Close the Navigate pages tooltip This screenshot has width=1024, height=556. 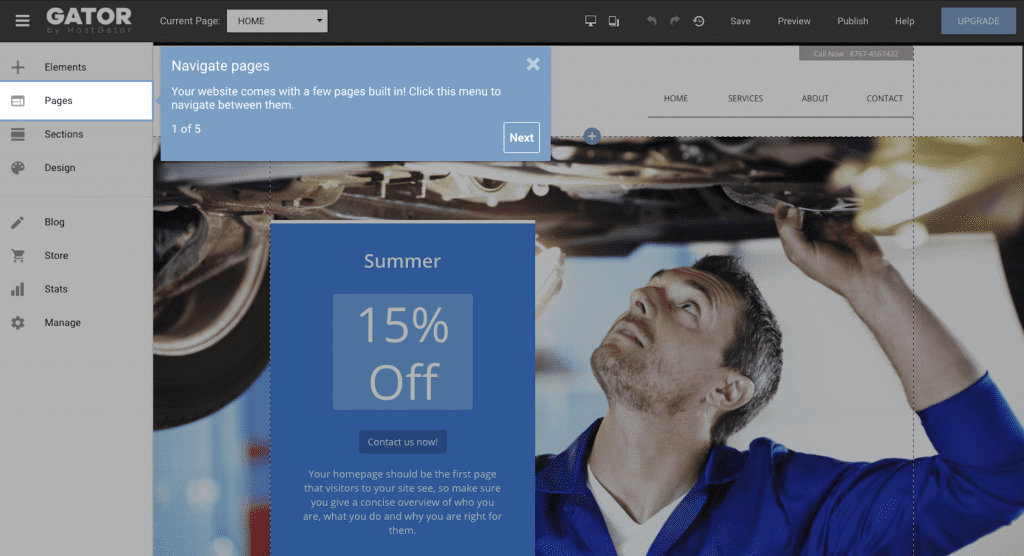tap(533, 64)
